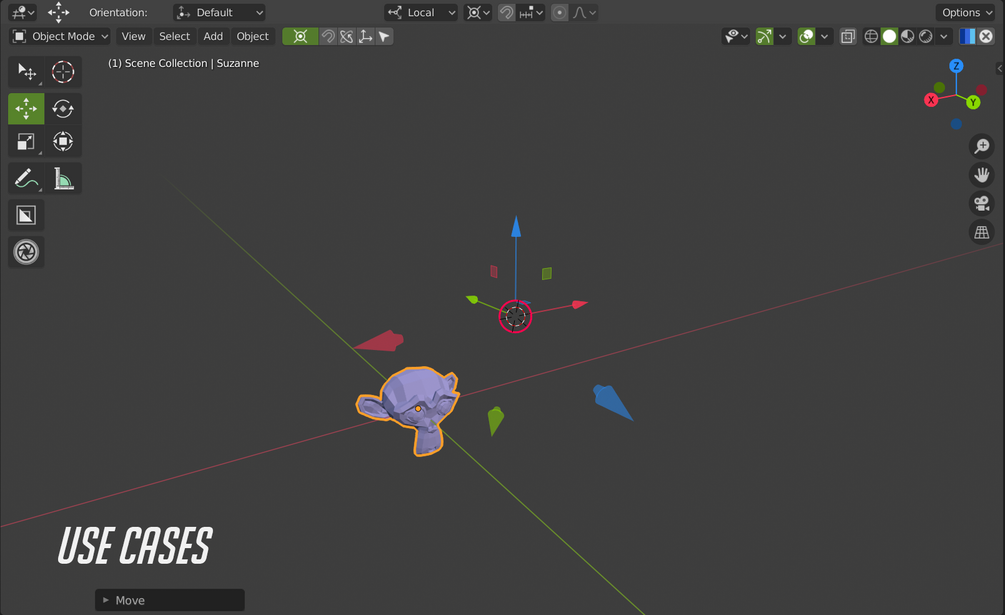Click the blue Z axis on navigation gizmo
The image size is (1005, 615).
[956, 66]
